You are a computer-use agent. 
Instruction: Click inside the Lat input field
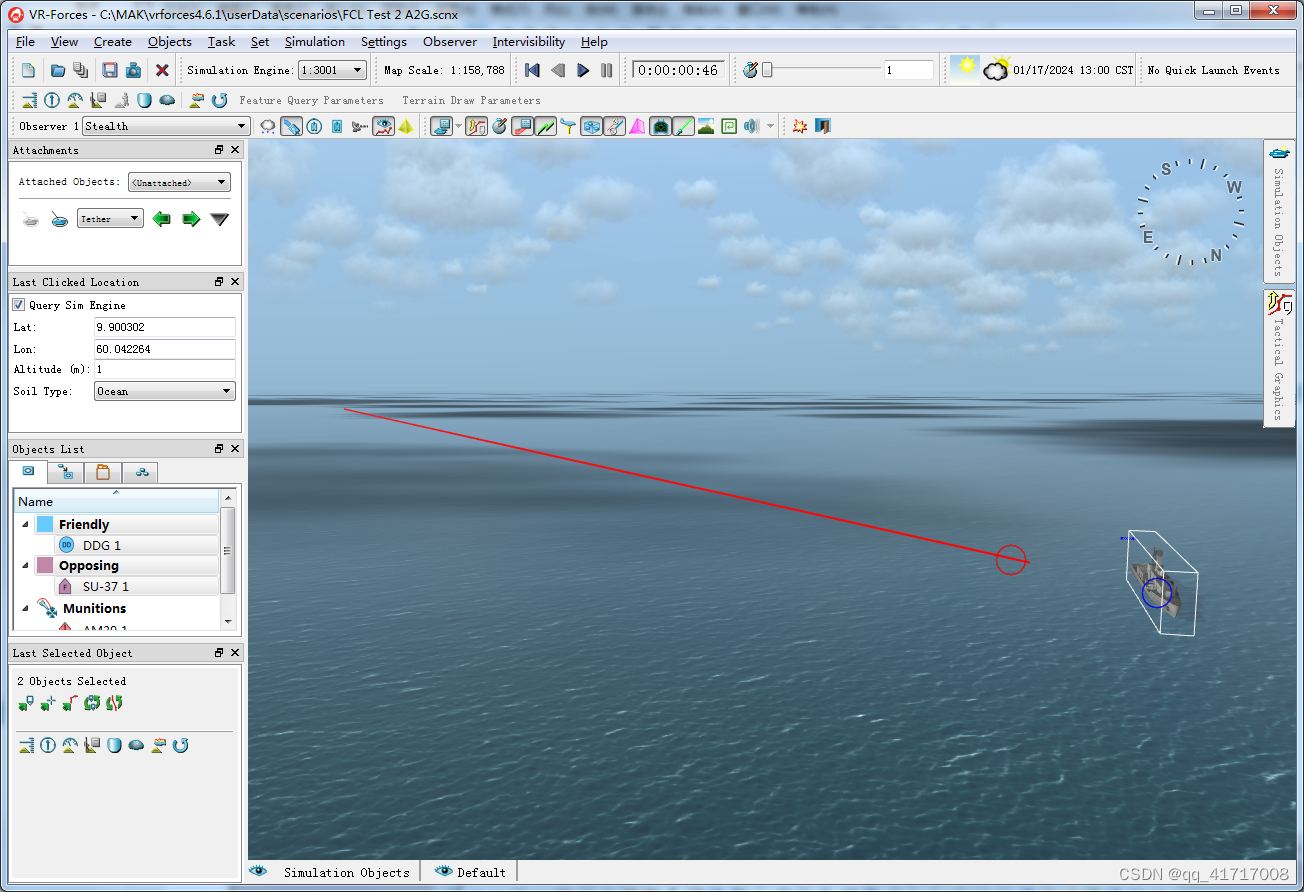click(164, 327)
